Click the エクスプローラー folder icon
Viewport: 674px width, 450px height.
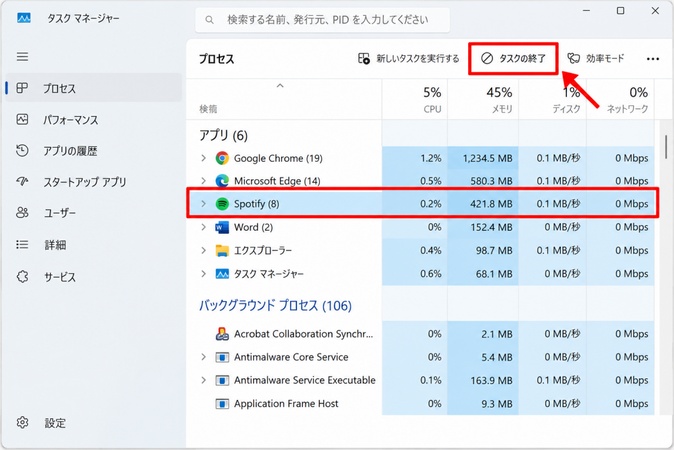pos(222,250)
